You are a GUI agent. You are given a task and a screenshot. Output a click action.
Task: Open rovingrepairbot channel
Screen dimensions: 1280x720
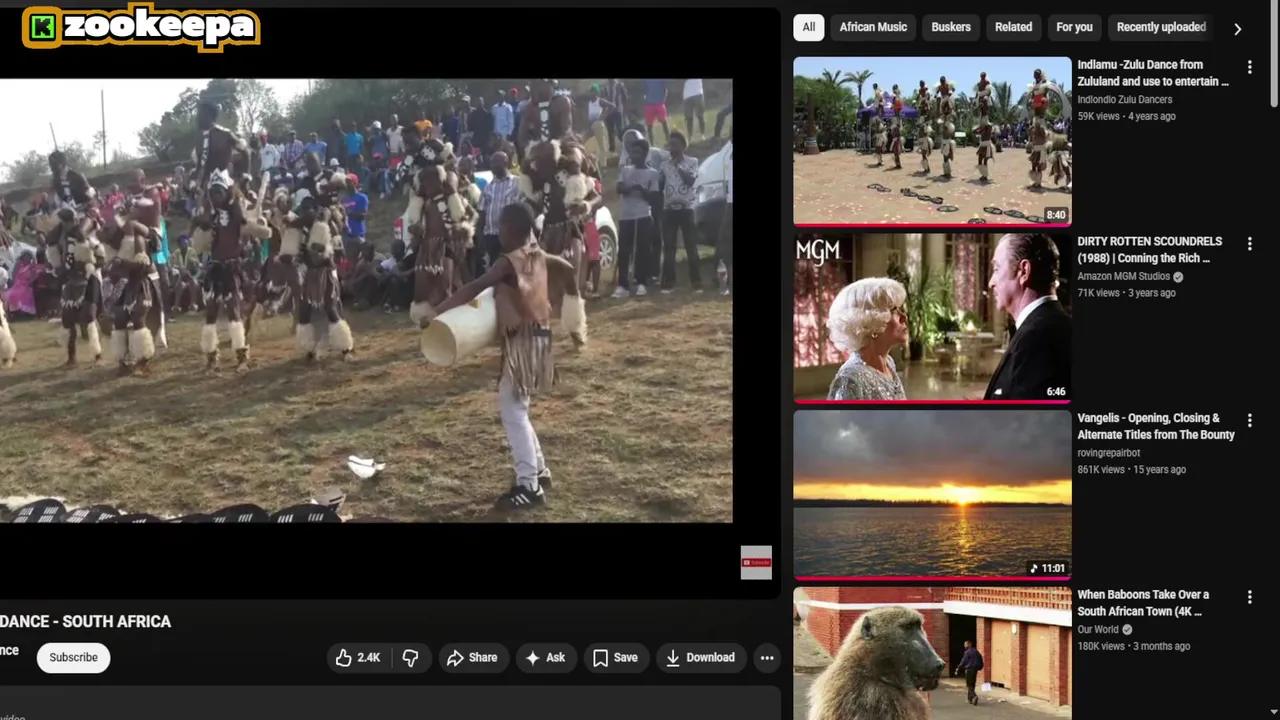1108,453
